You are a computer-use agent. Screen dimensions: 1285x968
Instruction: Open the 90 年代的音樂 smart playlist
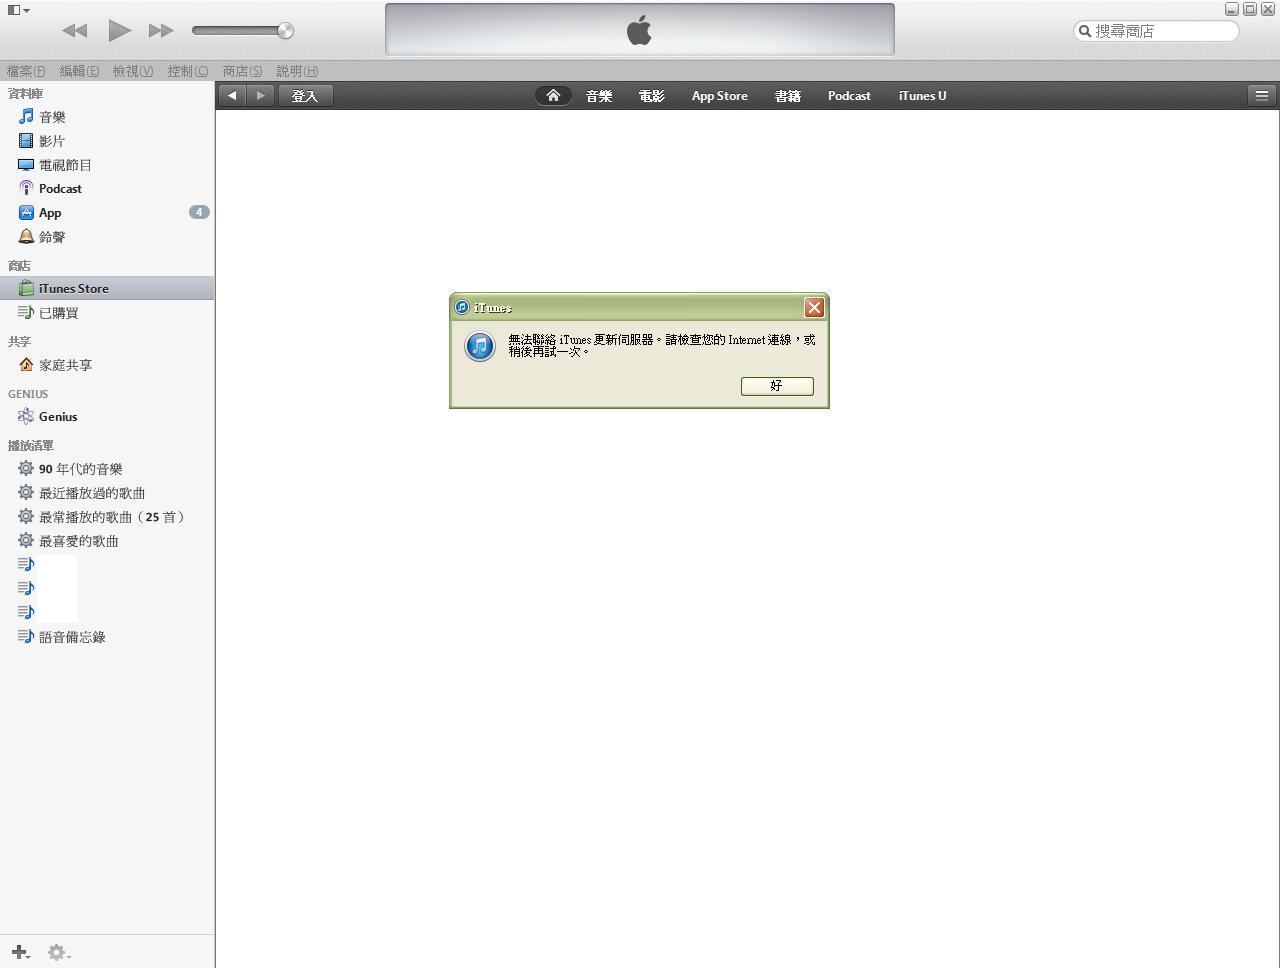click(x=107, y=469)
